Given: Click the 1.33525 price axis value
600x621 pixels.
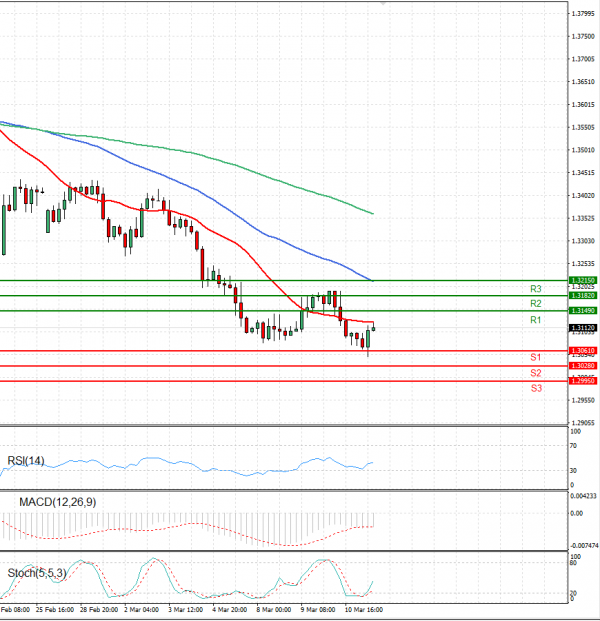Looking at the screenshot, I should coord(583,218).
